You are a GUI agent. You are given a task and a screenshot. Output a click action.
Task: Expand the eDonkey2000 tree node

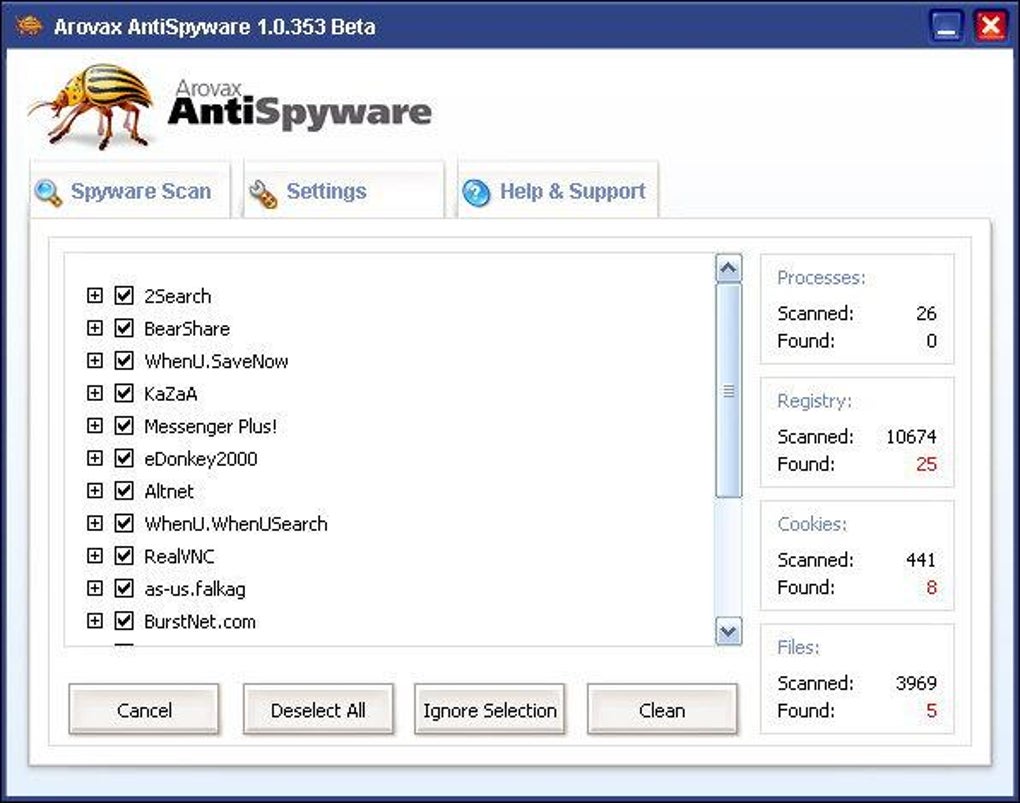click(95, 458)
